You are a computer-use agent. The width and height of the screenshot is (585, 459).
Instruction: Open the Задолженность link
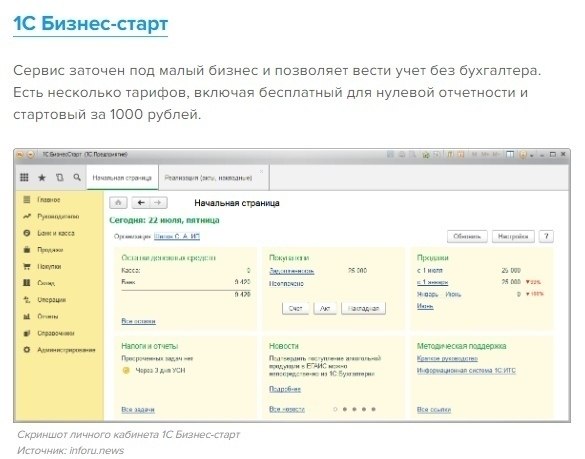pyautogui.click(x=292, y=271)
